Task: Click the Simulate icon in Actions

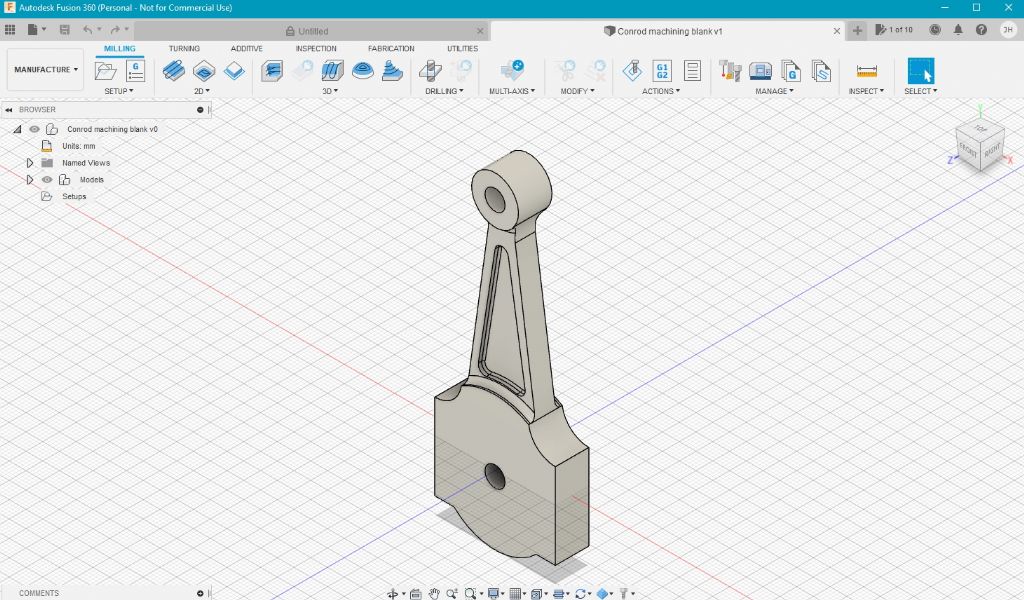Action: click(632, 71)
